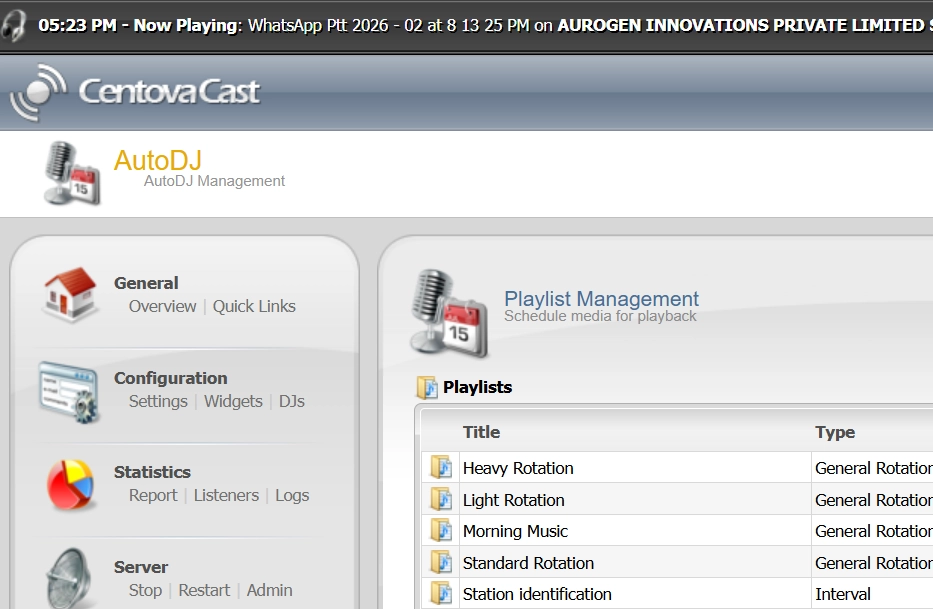This screenshot has height=609, width=933.
Task: Click the Configuration window-gear icon
Action: 68,392
